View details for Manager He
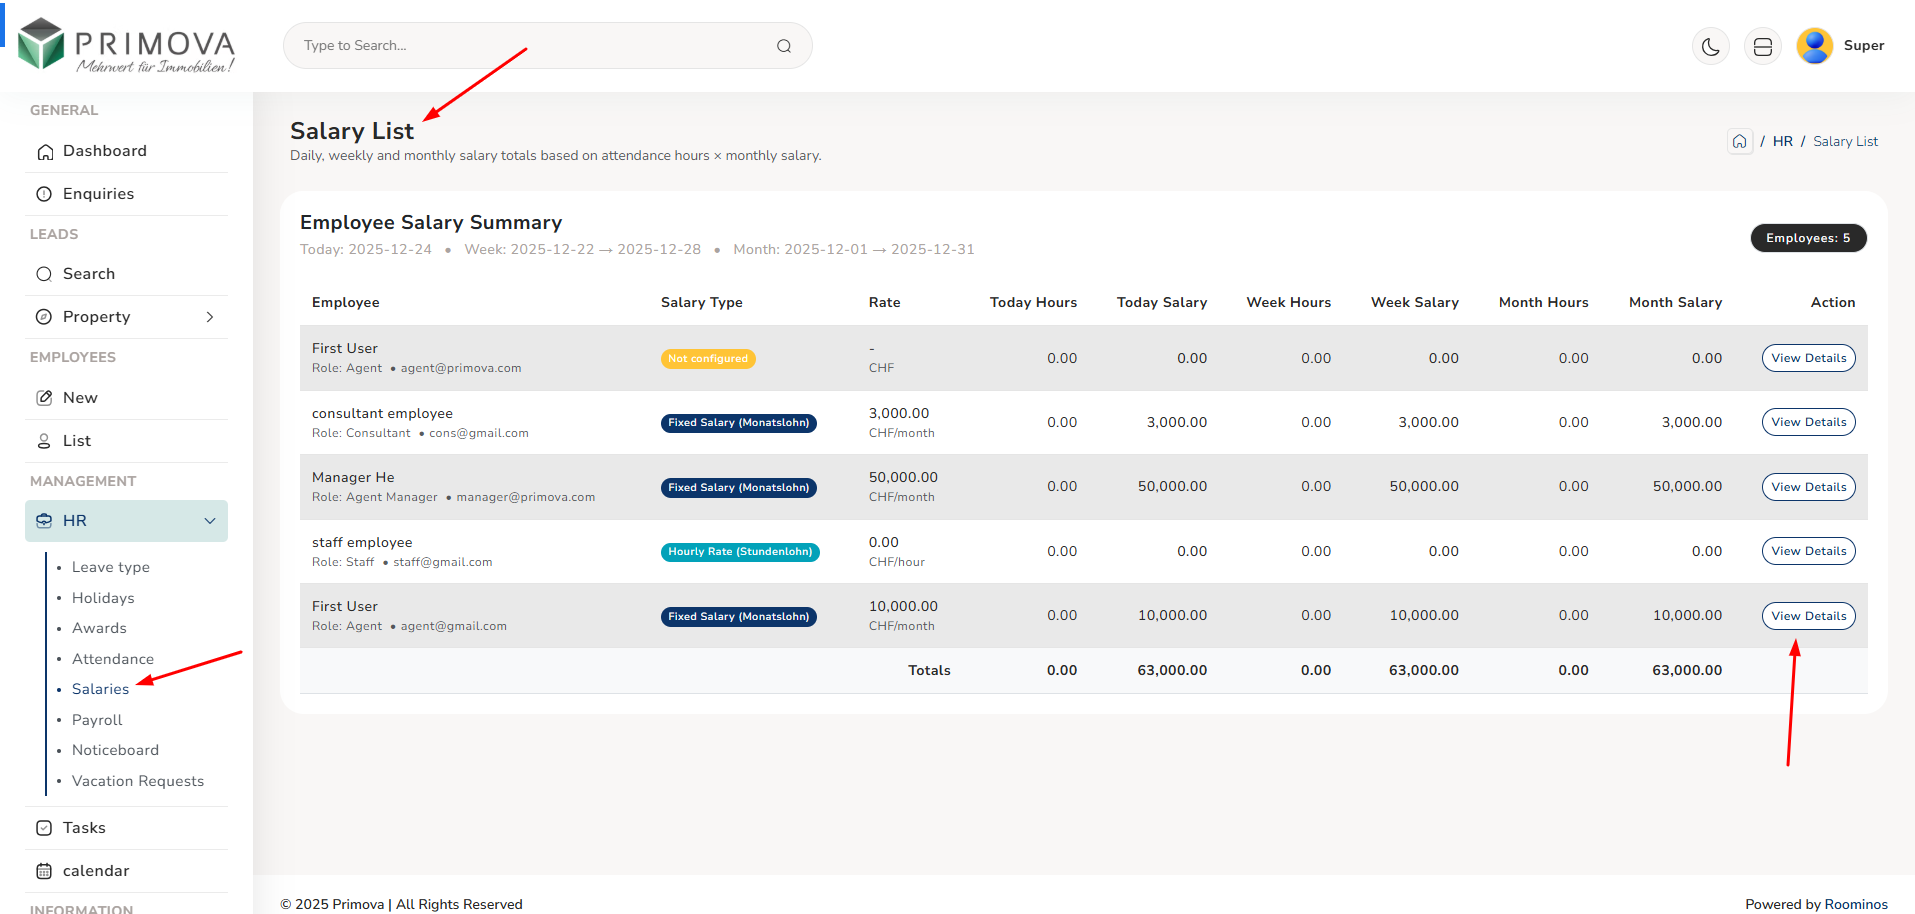The width and height of the screenshot is (1915, 914). pos(1808,487)
